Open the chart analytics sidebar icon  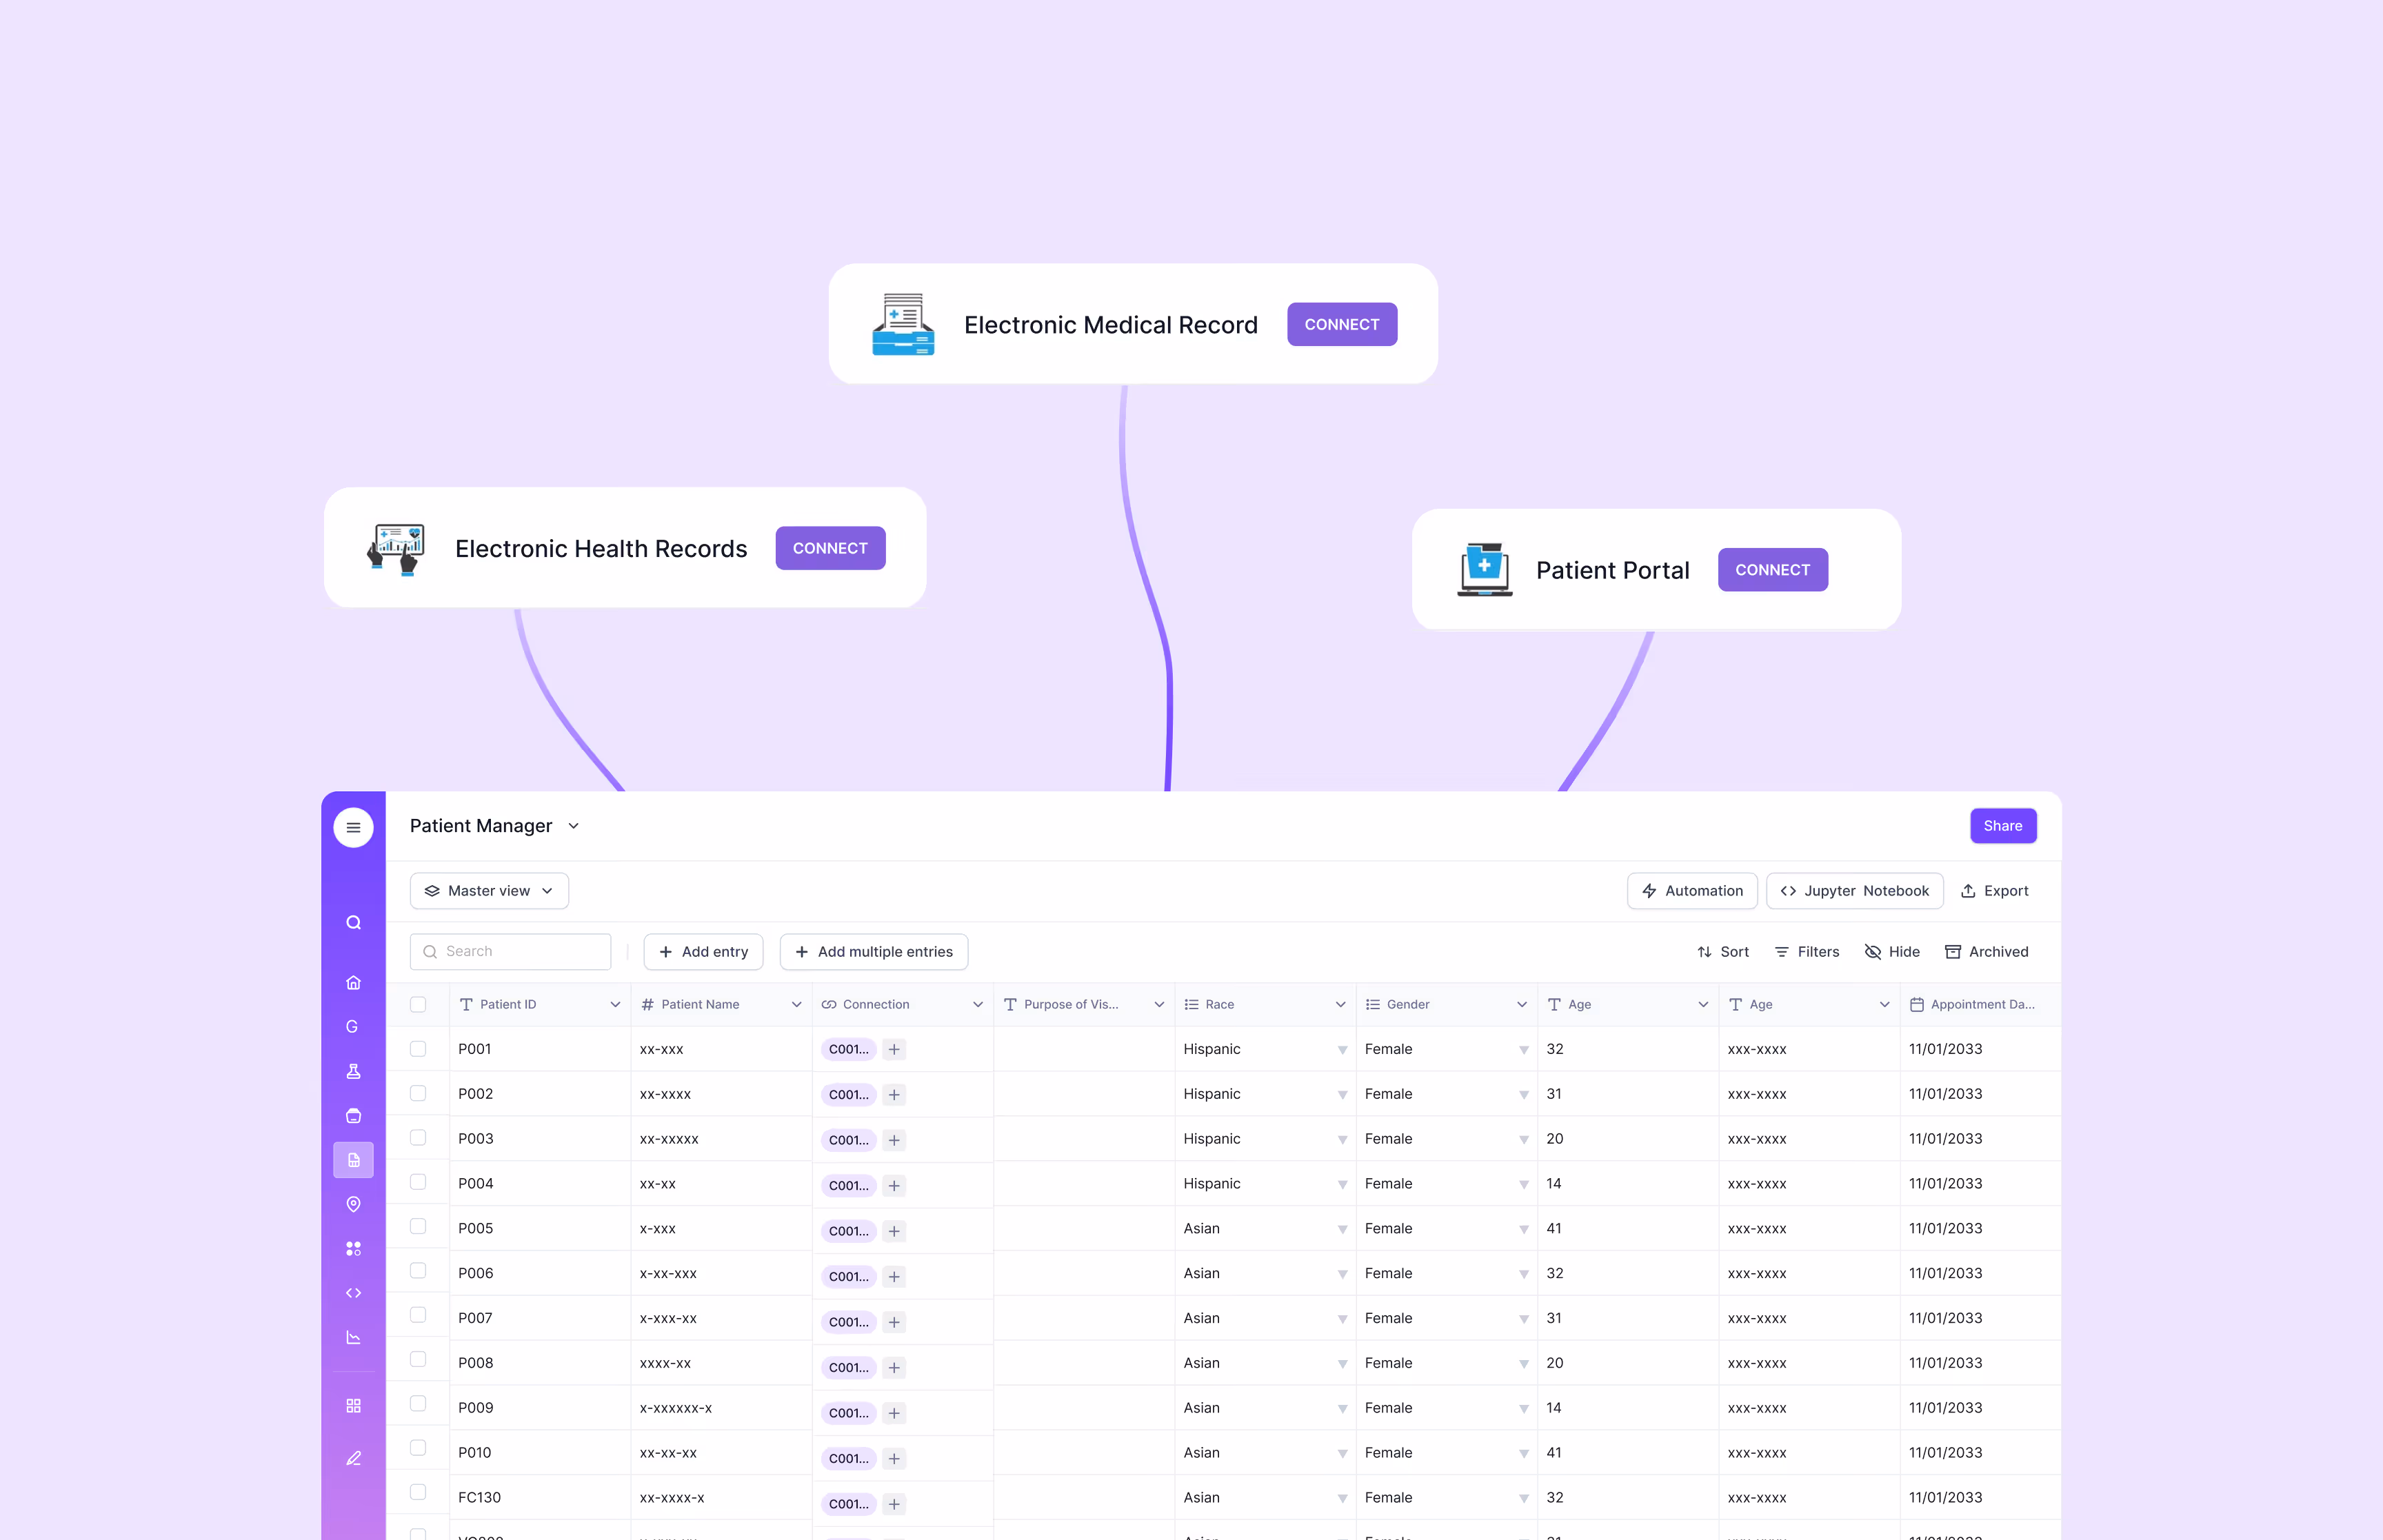[x=353, y=1337]
